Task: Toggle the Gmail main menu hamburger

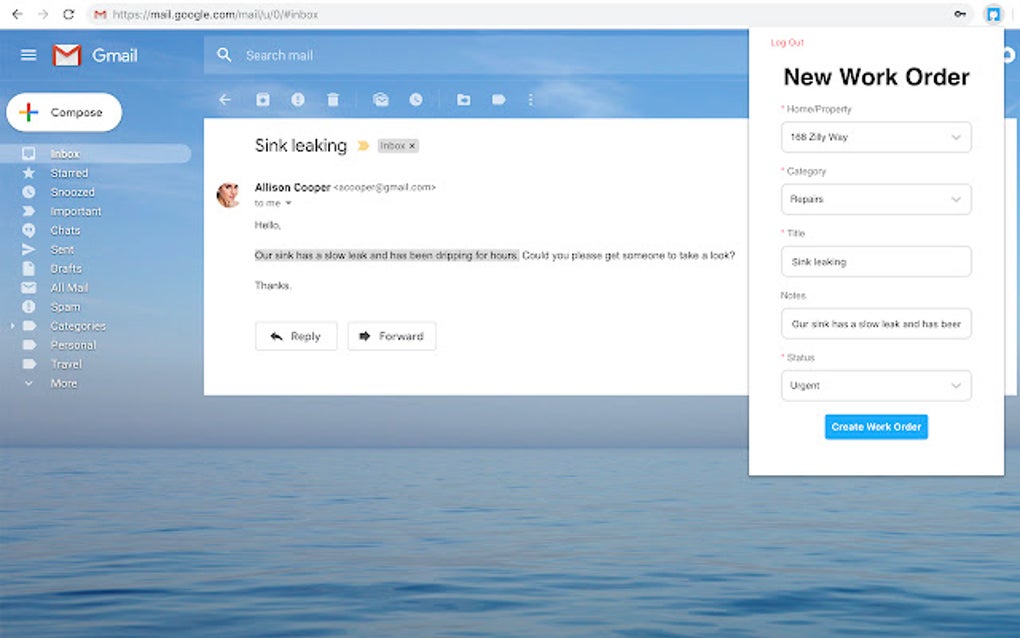Action: click(29, 55)
